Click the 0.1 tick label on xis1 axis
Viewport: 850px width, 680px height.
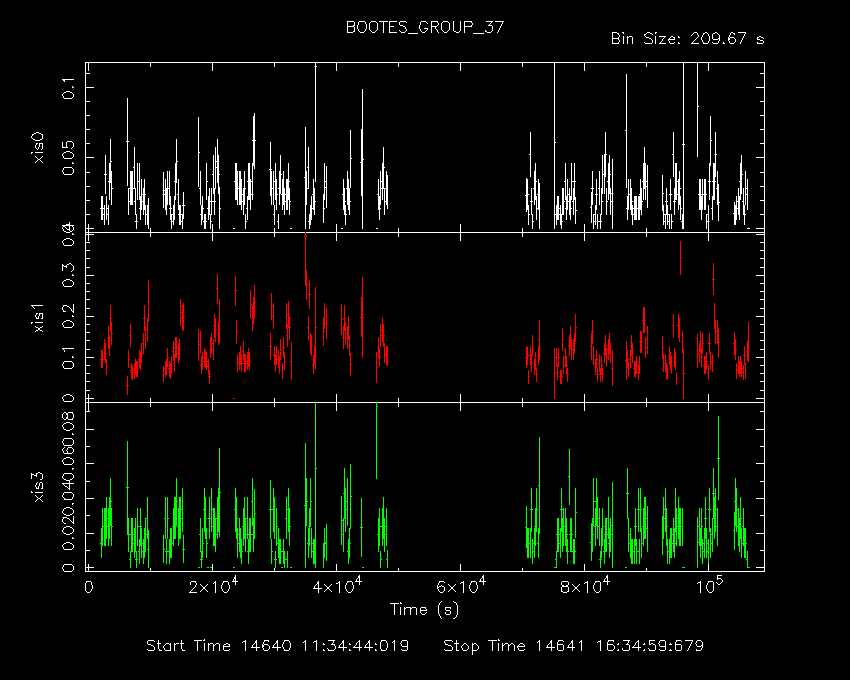(x=69, y=358)
